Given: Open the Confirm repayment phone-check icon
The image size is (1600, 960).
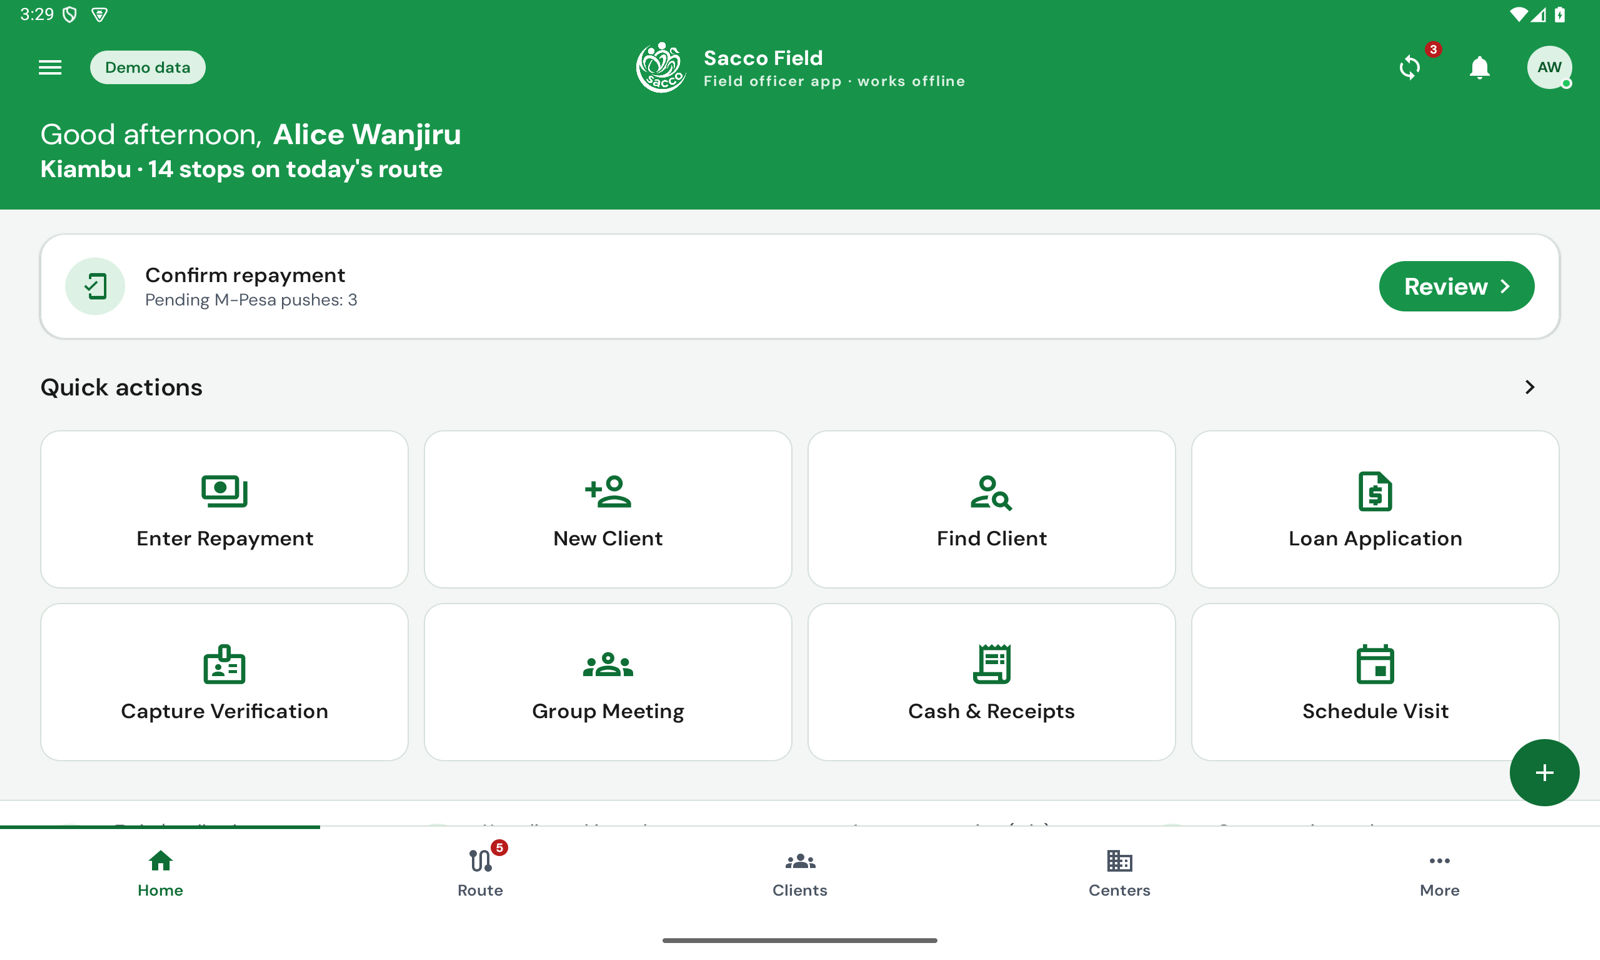Looking at the screenshot, I should click(95, 286).
